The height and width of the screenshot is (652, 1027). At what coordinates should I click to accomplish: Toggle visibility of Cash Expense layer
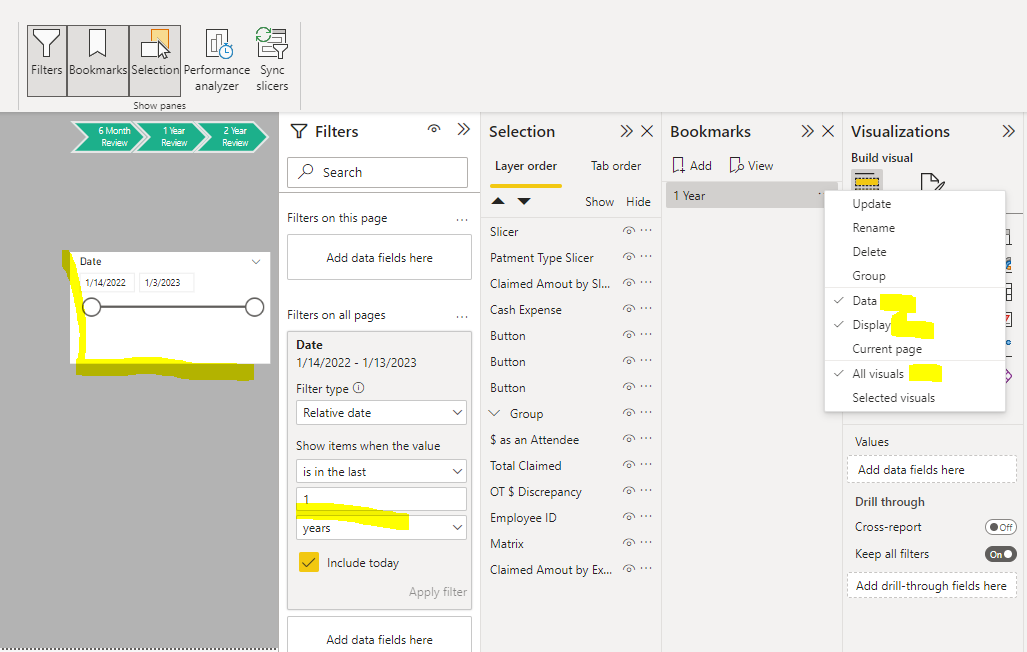pos(629,309)
